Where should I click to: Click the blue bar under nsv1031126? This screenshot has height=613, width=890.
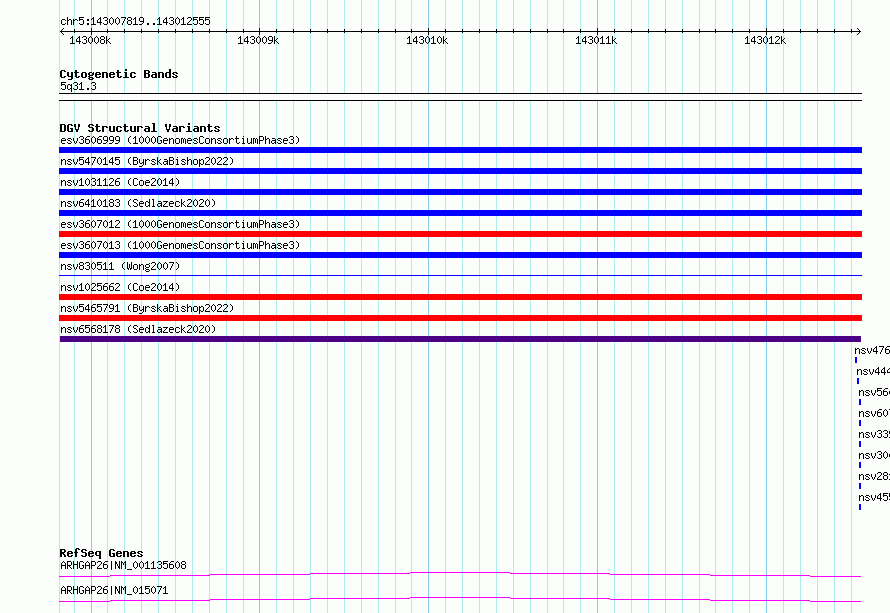pyautogui.click(x=460, y=192)
